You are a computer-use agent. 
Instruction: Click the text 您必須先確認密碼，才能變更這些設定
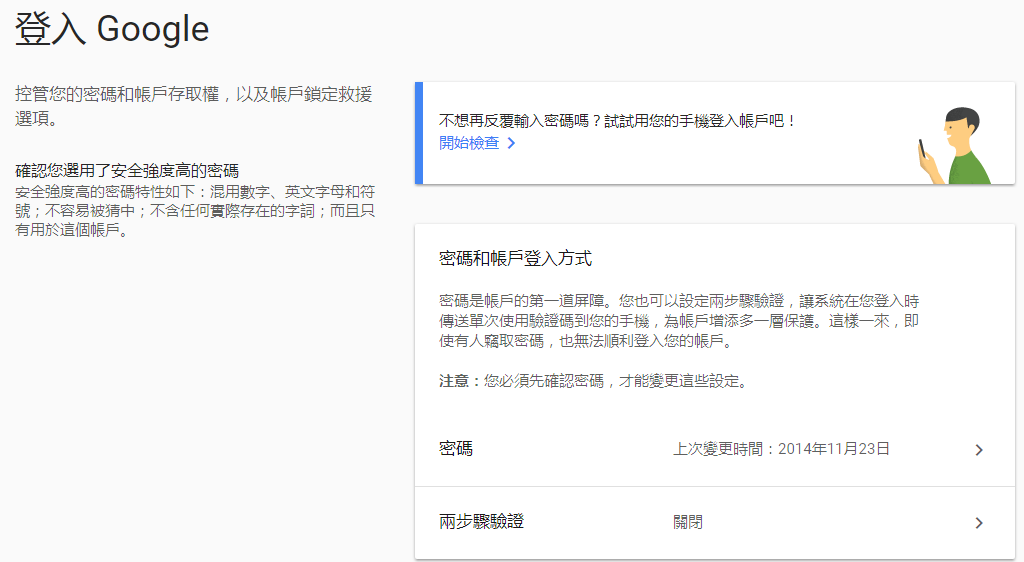(616, 381)
